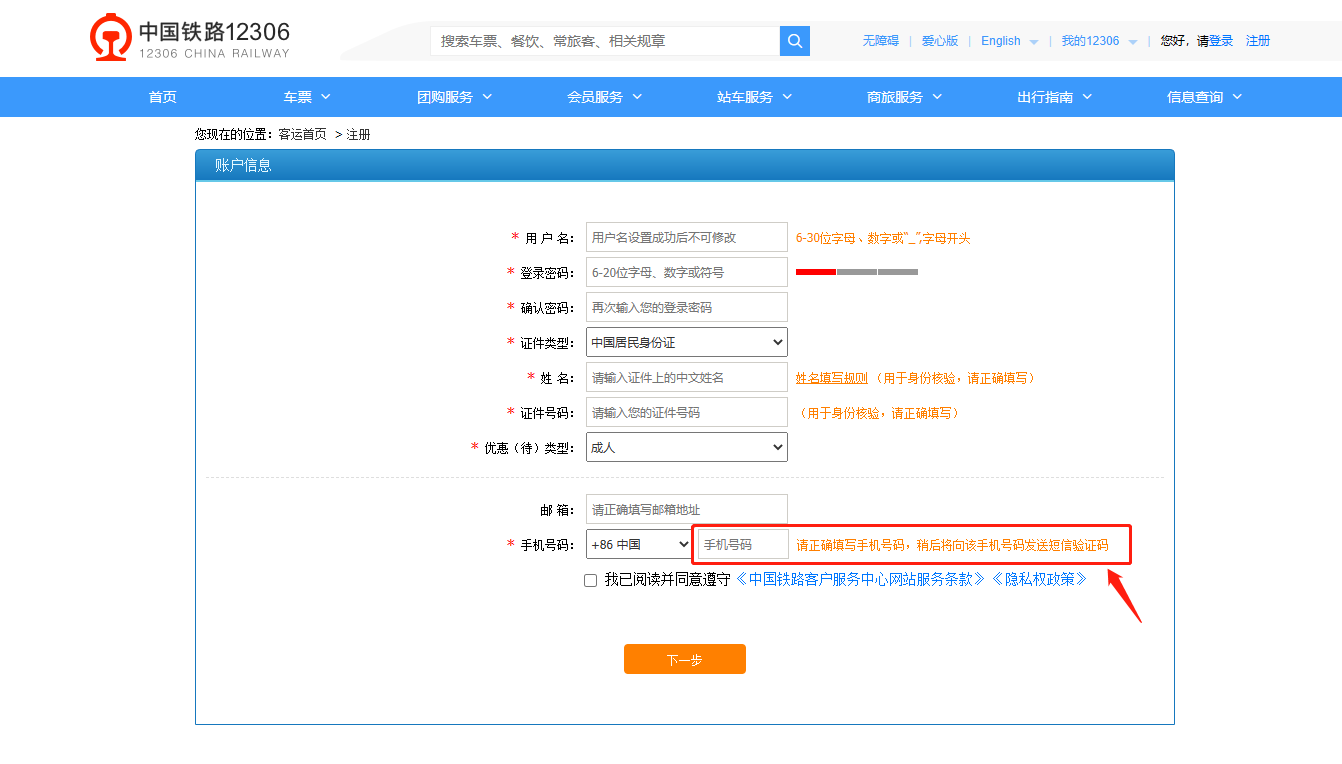Click the China Railway 12306 logo
1342x764 pixels.
coord(190,38)
